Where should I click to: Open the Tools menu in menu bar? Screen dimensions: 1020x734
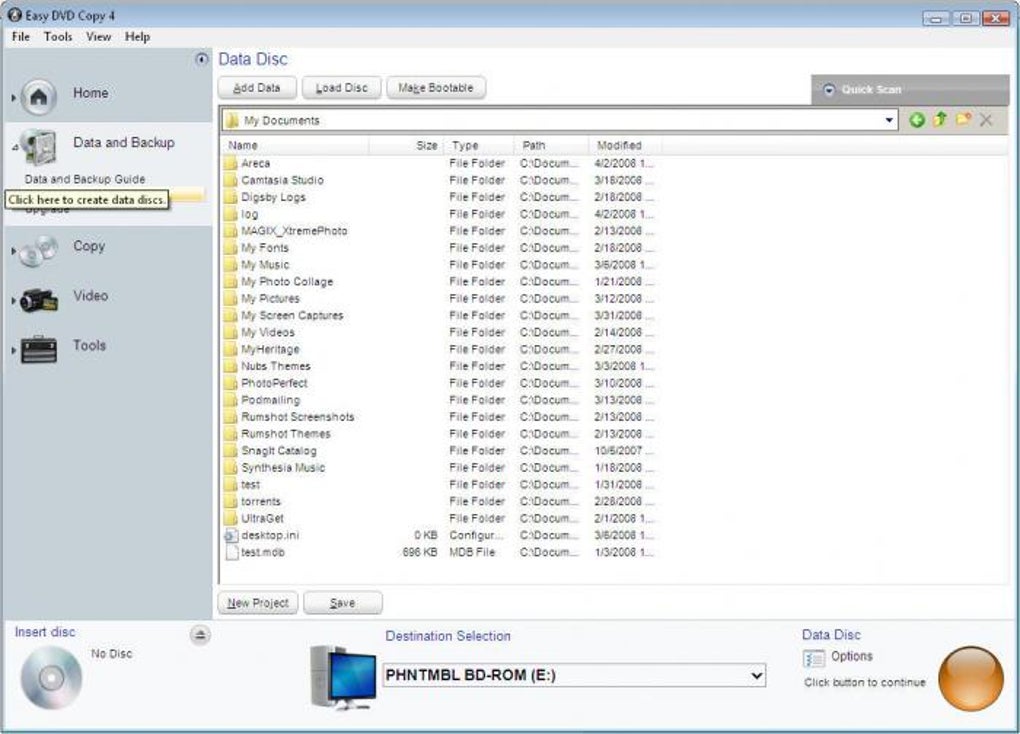[58, 36]
